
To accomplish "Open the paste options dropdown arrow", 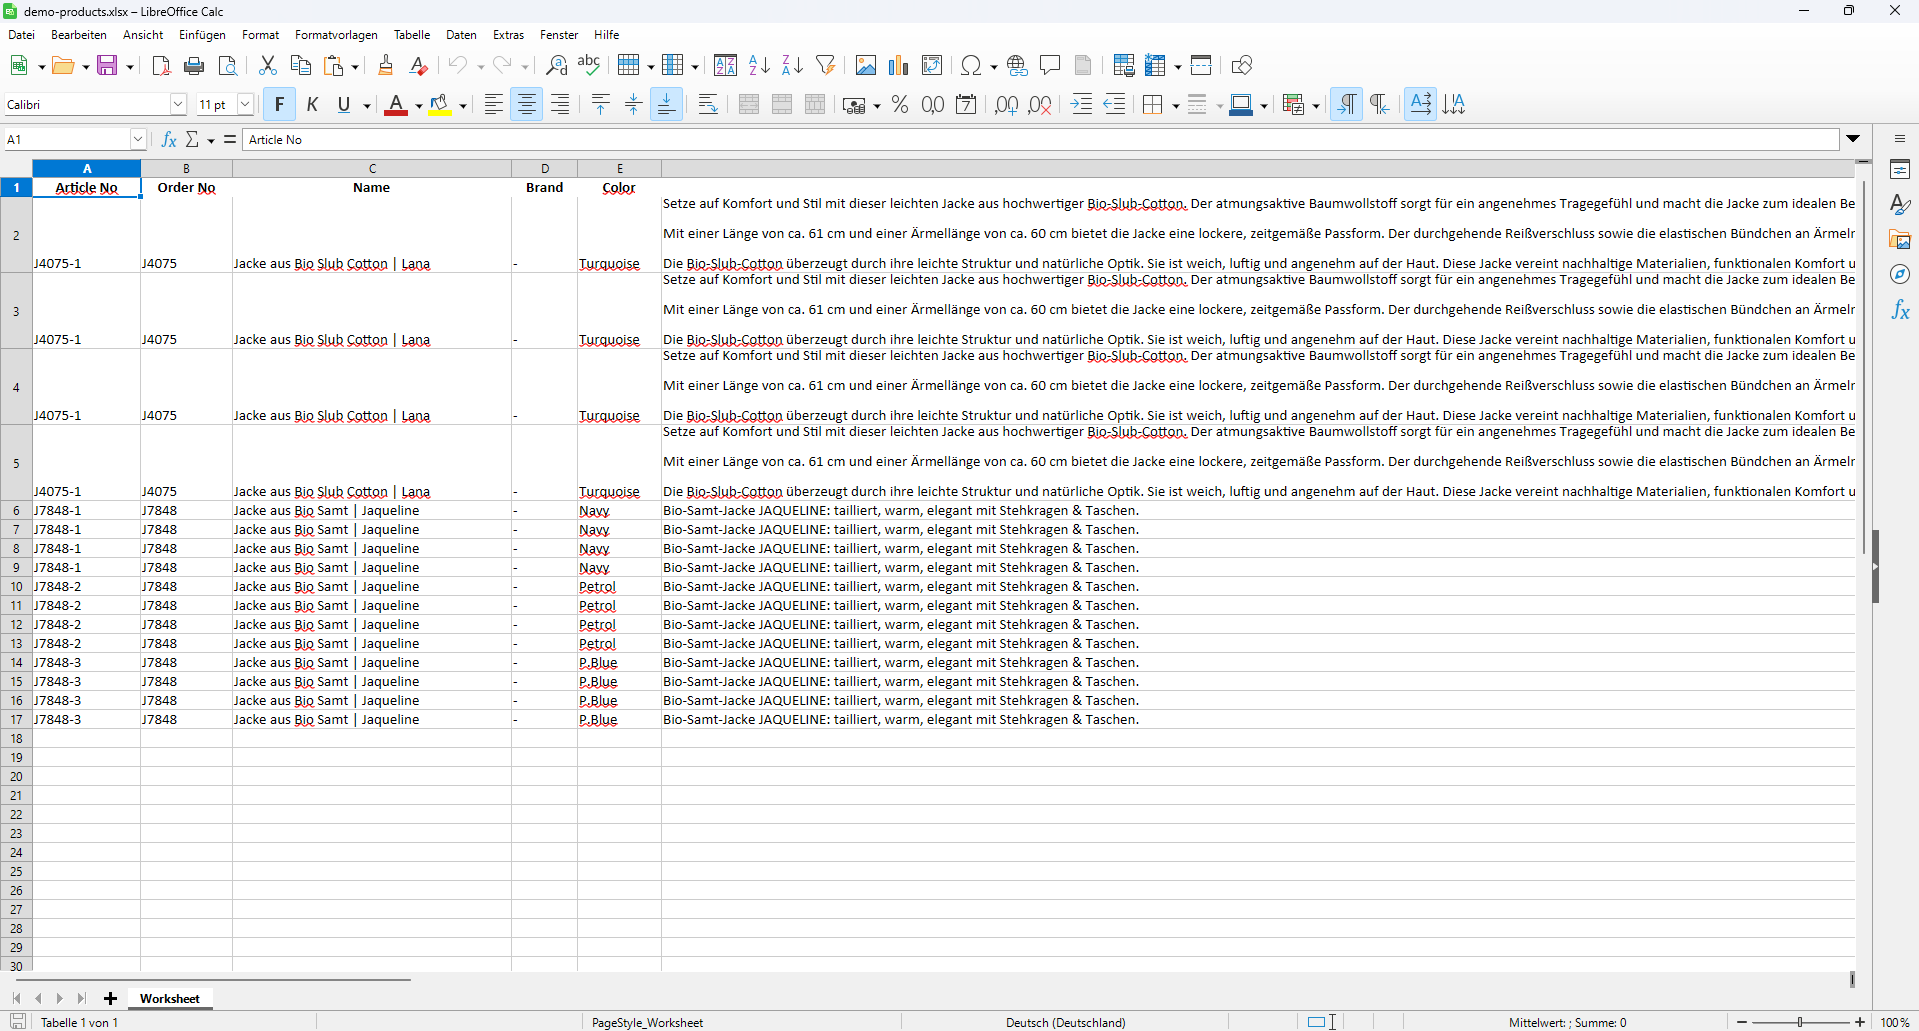I will pyautogui.click(x=354, y=66).
